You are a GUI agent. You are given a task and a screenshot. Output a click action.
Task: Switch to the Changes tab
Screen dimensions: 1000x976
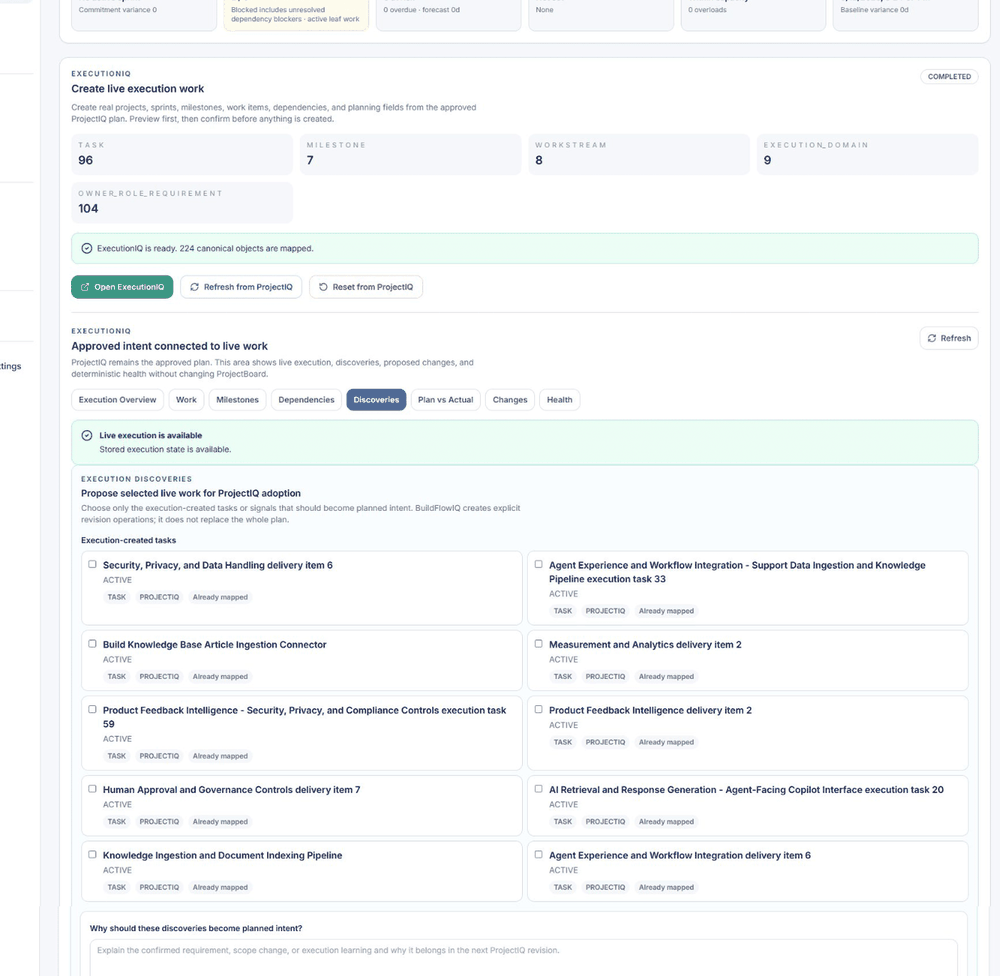pyautogui.click(x=510, y=400)
